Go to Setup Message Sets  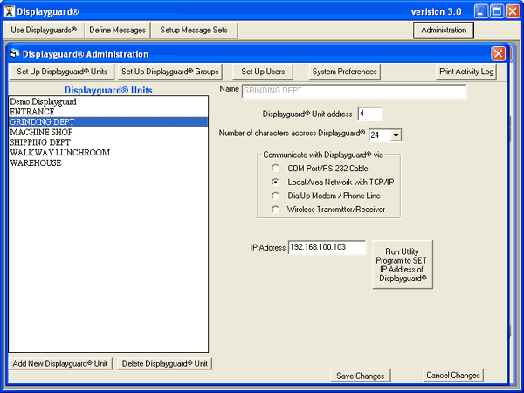pos(194,30)
